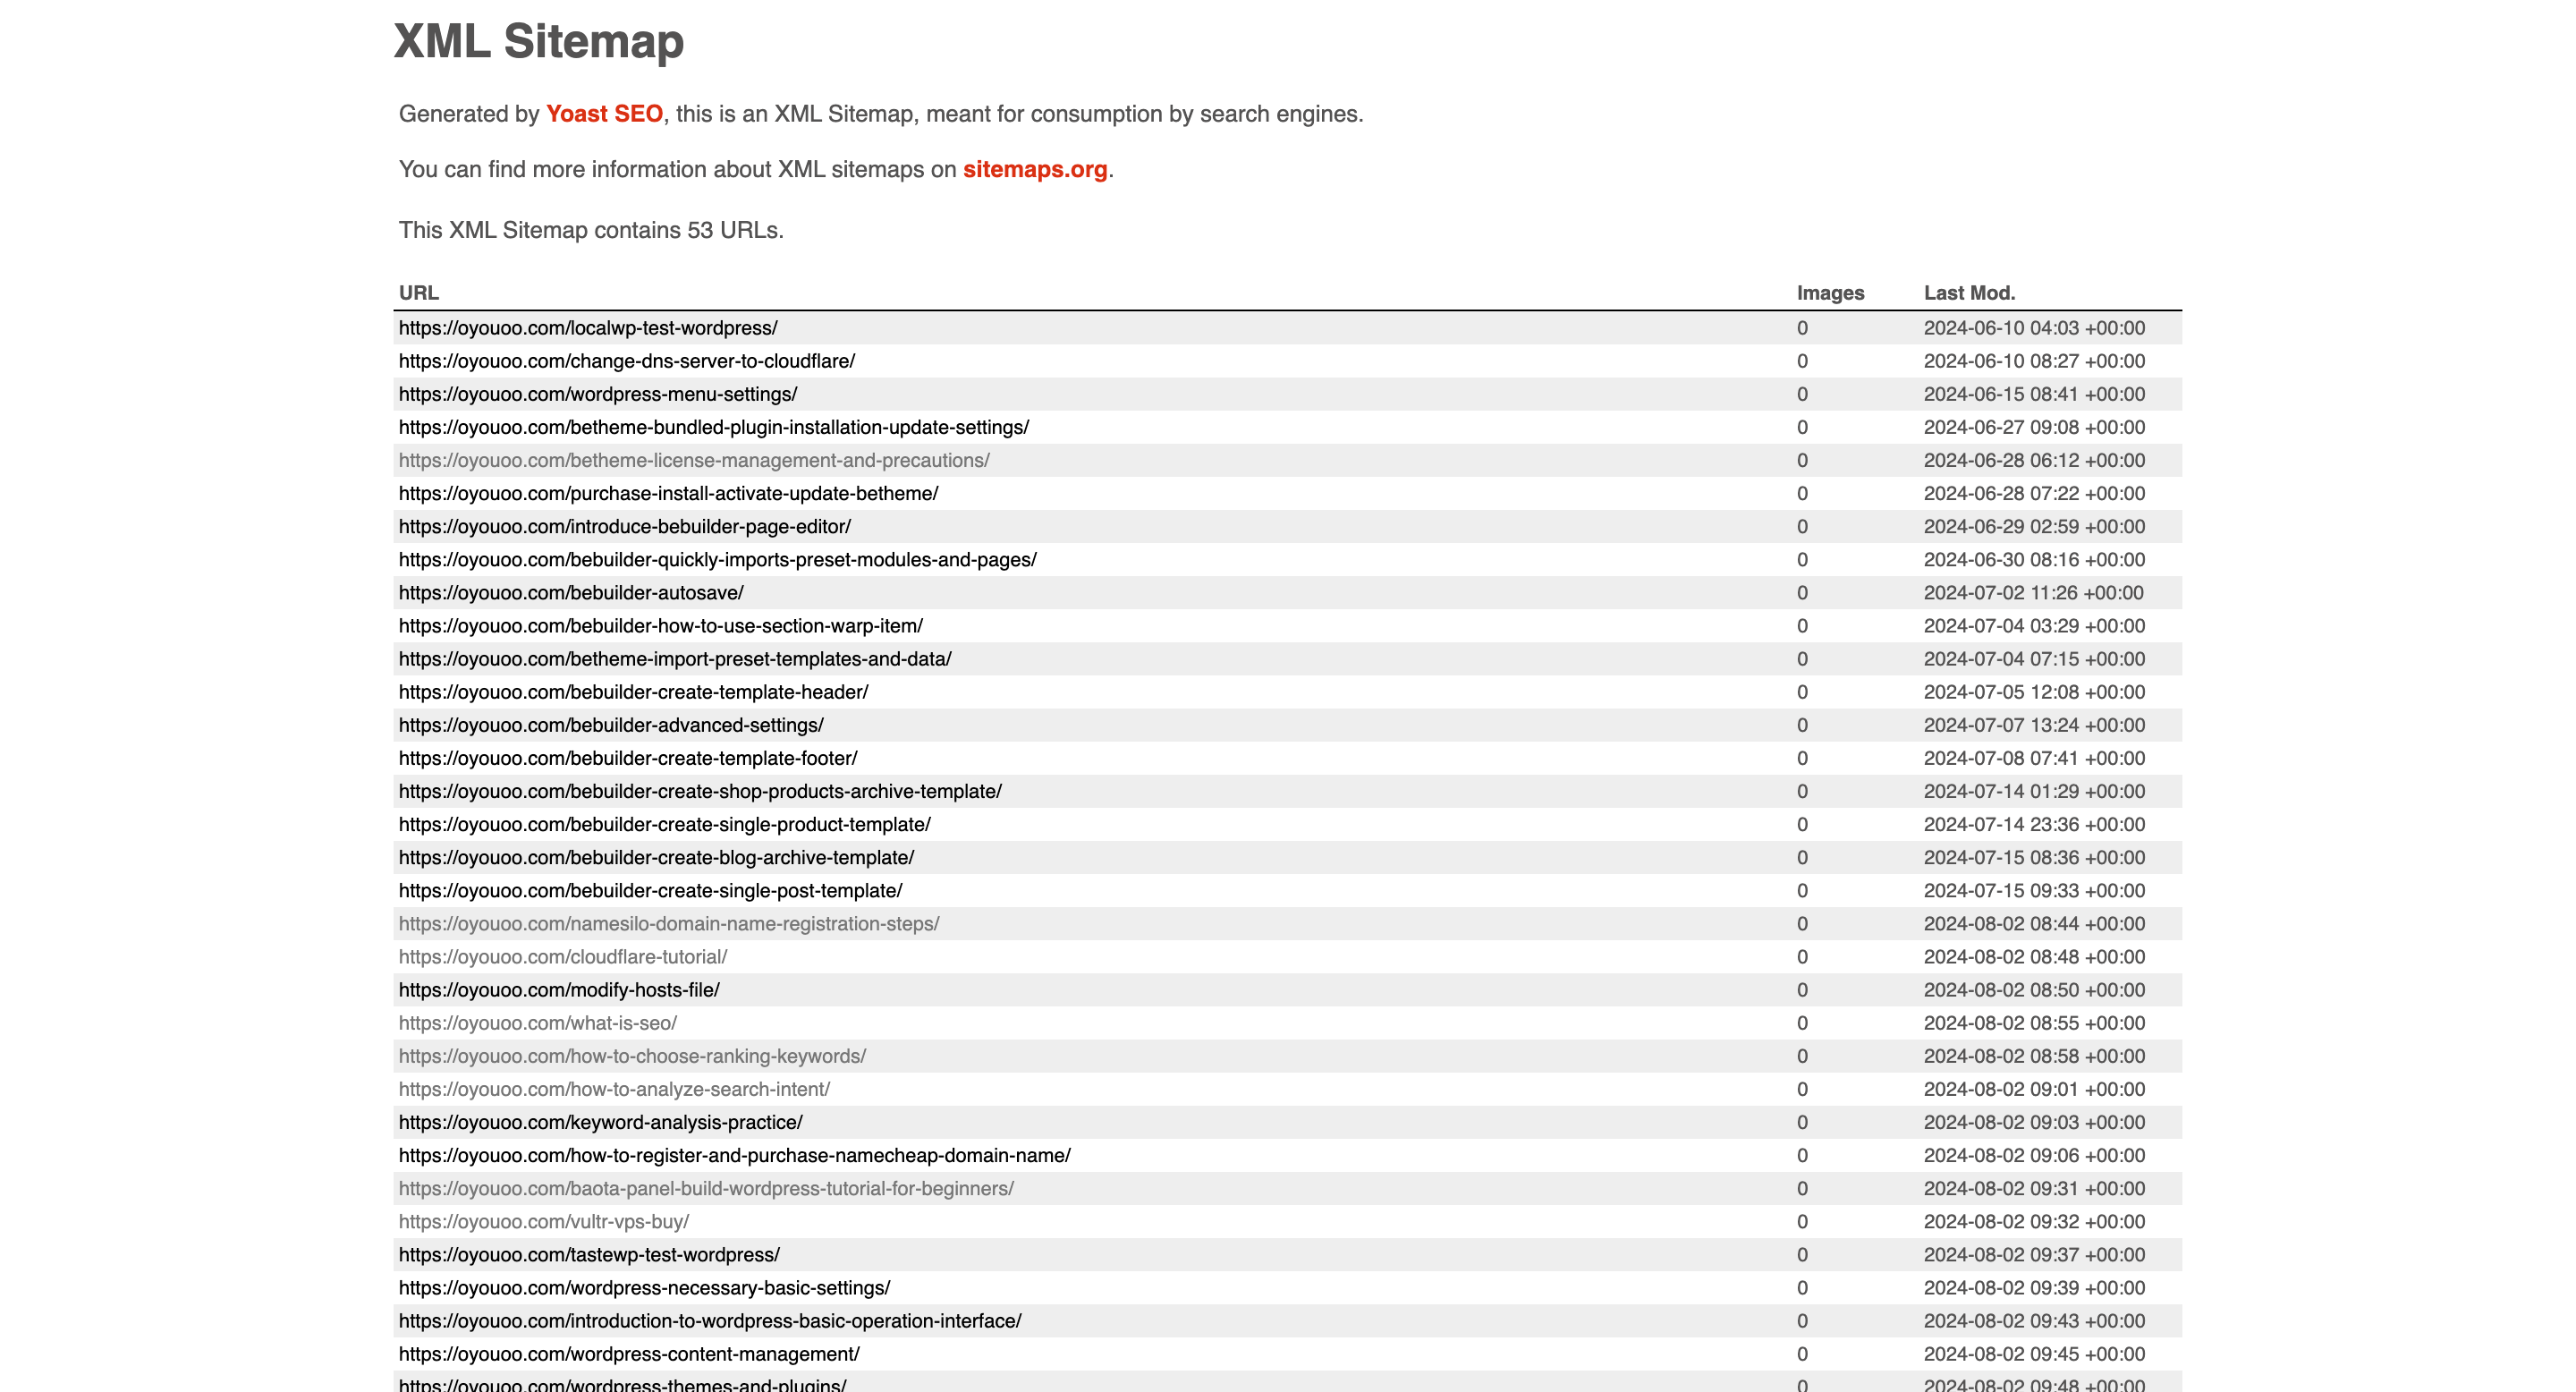Click Images count in bebuilder-autosave row

1802,593
